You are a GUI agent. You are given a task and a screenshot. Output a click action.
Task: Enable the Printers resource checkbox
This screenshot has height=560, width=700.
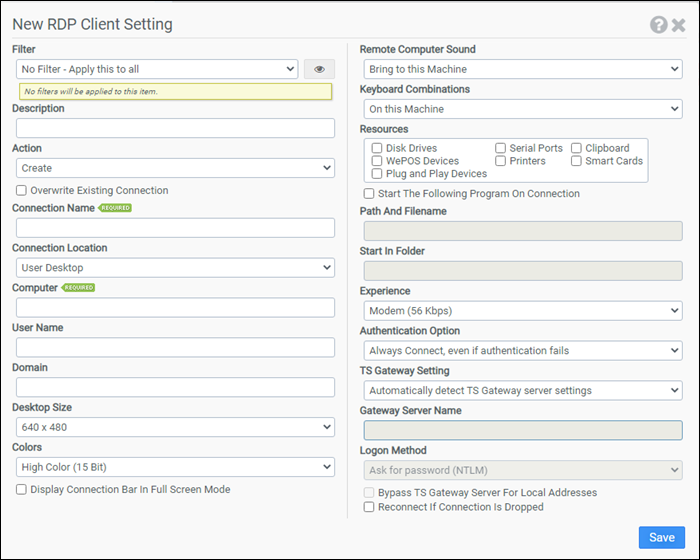point(500,161)
